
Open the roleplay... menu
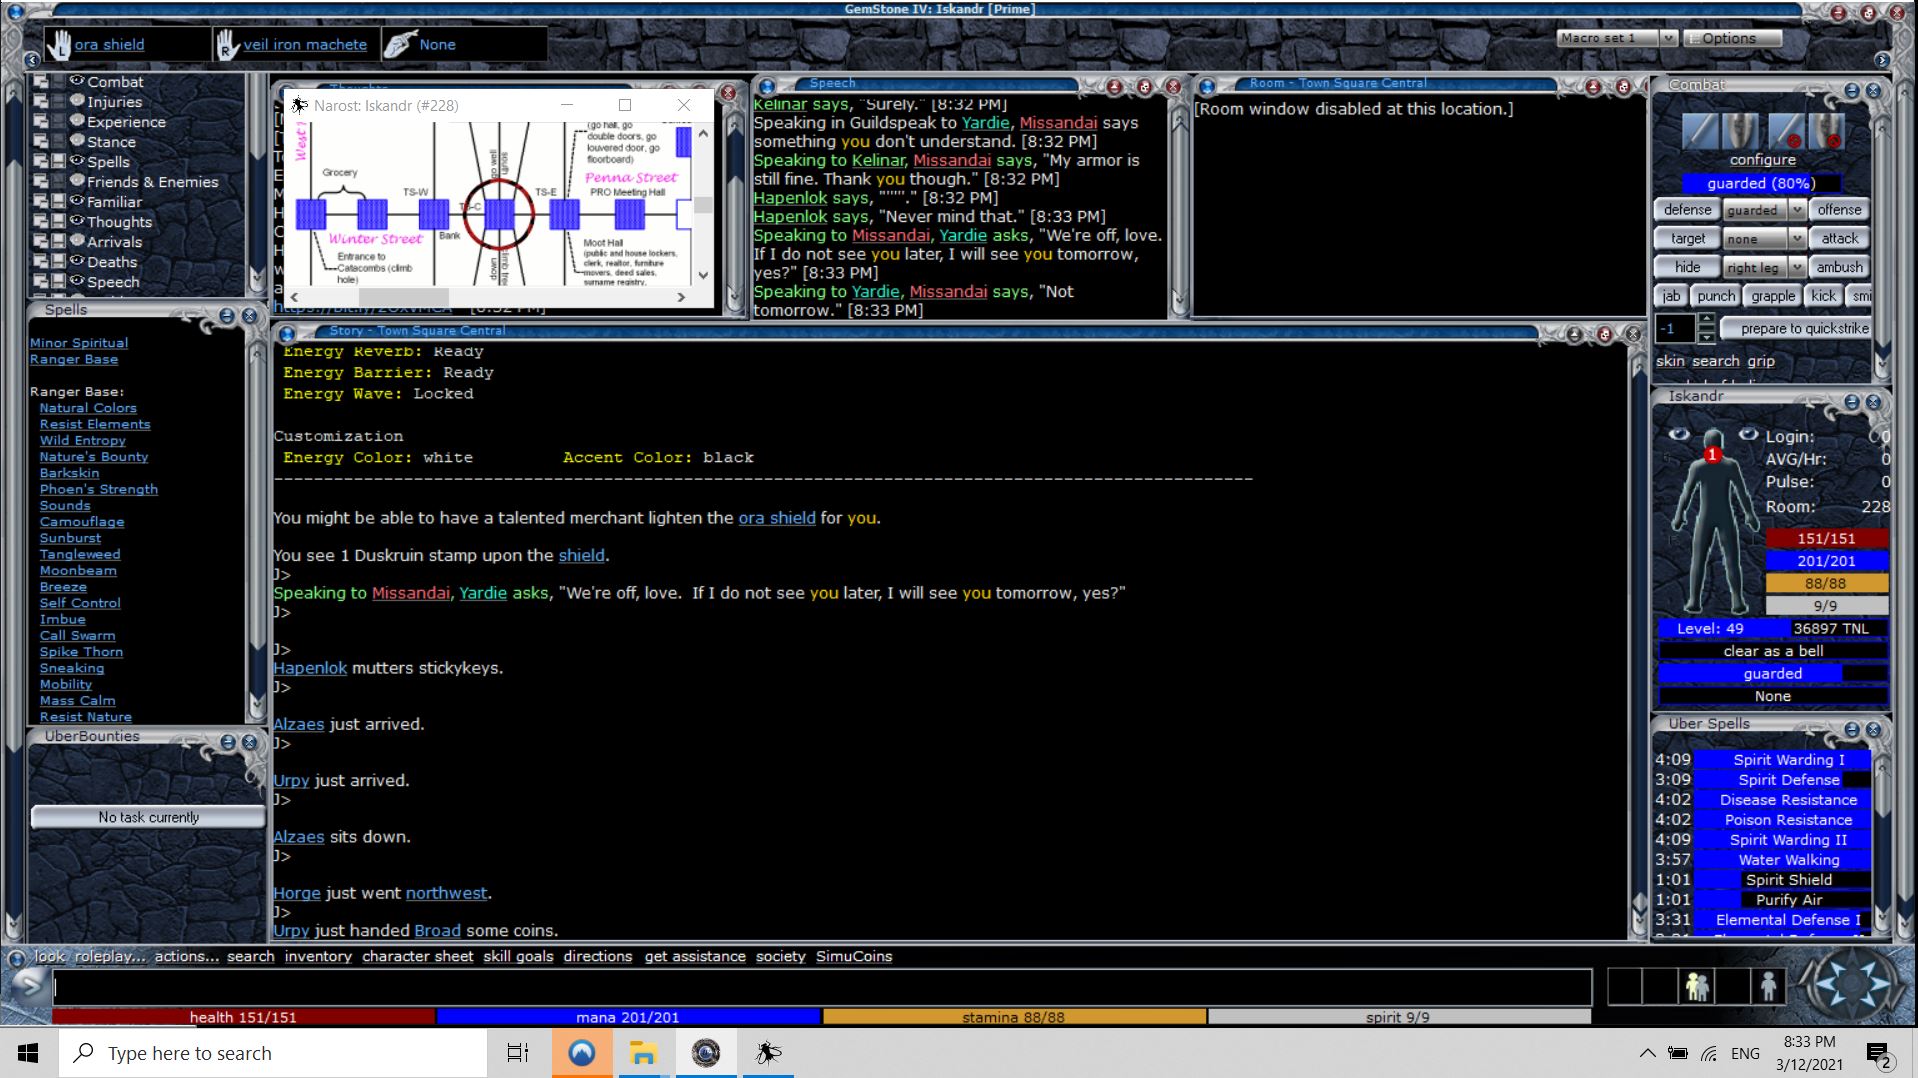[x=110, y=956]
